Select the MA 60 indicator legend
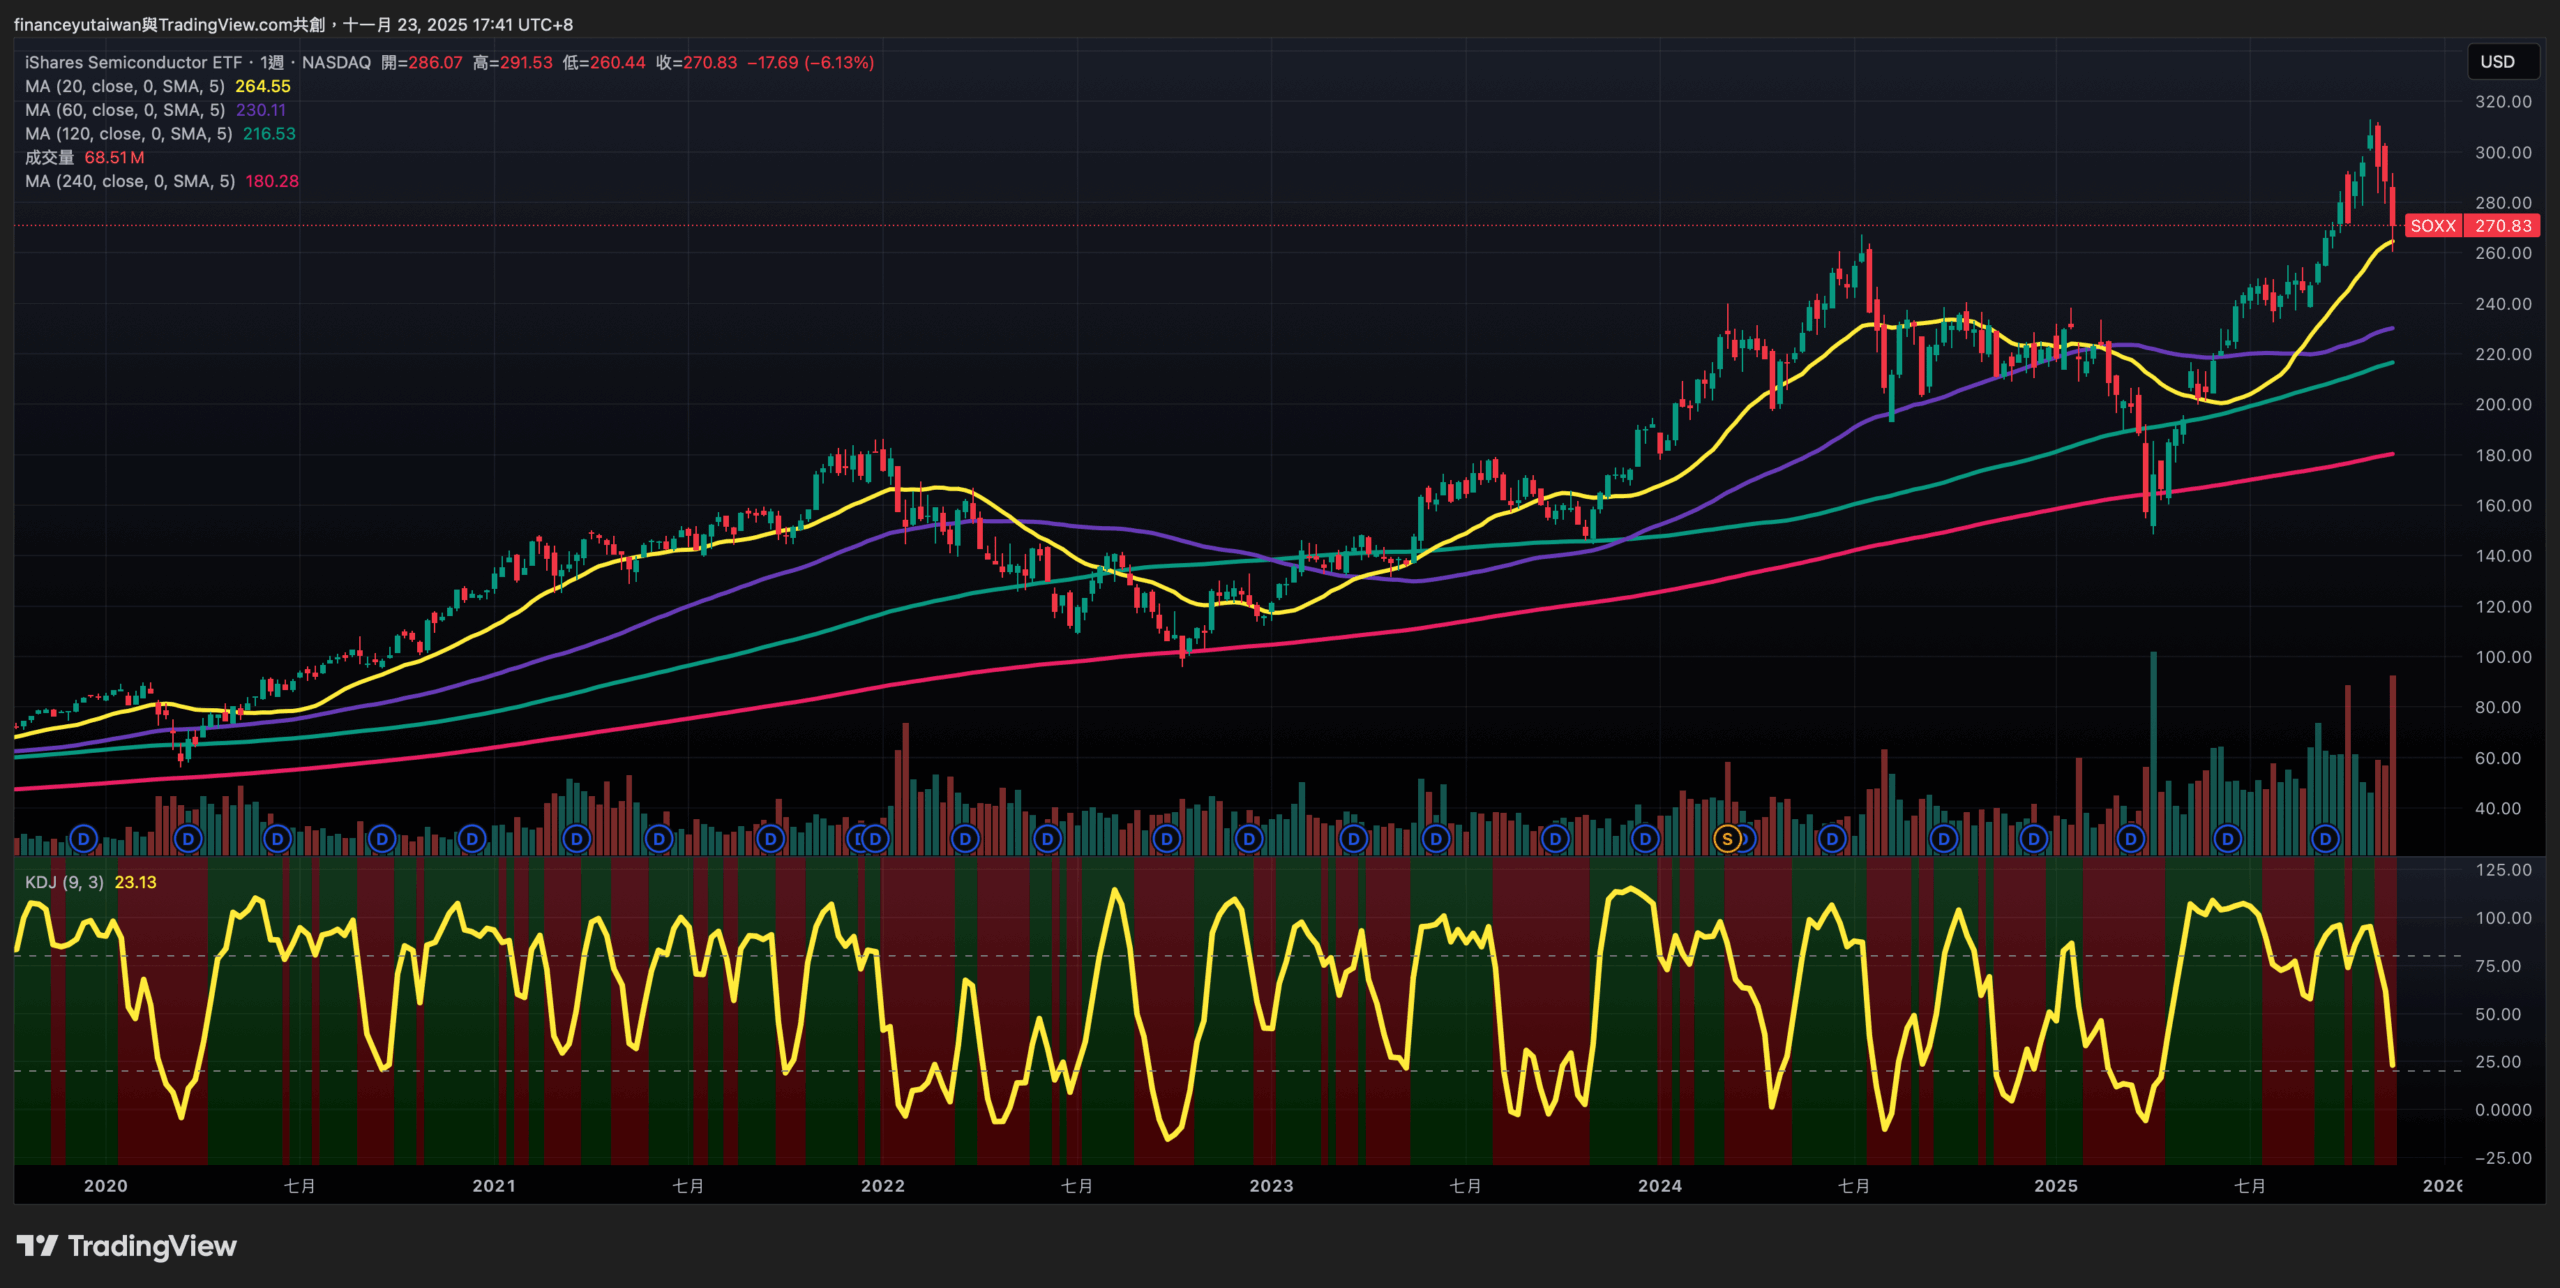The height and width of the screenshot is (1288, 2560). pyautogui.click(x=125, y=110)
